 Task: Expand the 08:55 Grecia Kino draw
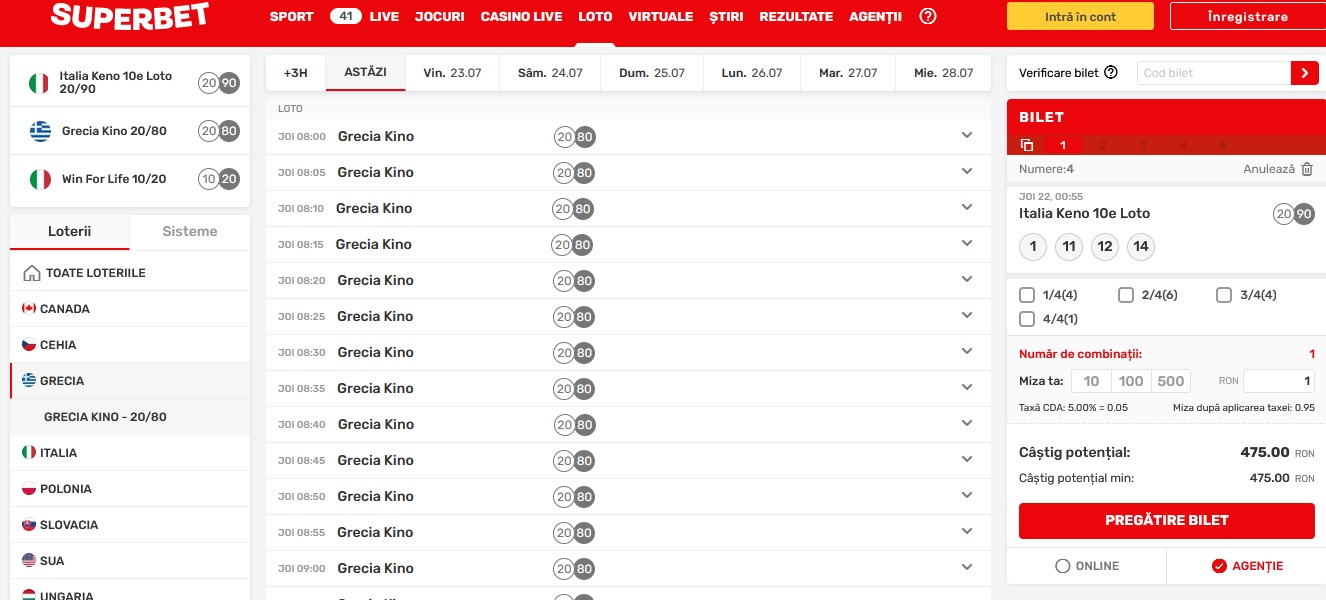(967, 532)
